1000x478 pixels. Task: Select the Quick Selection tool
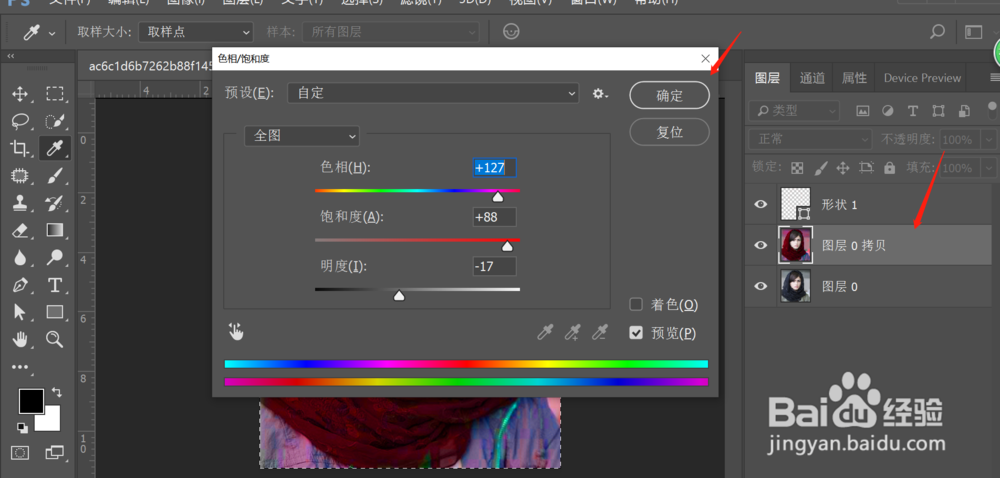pyautogui.click(x=55, y=121)
